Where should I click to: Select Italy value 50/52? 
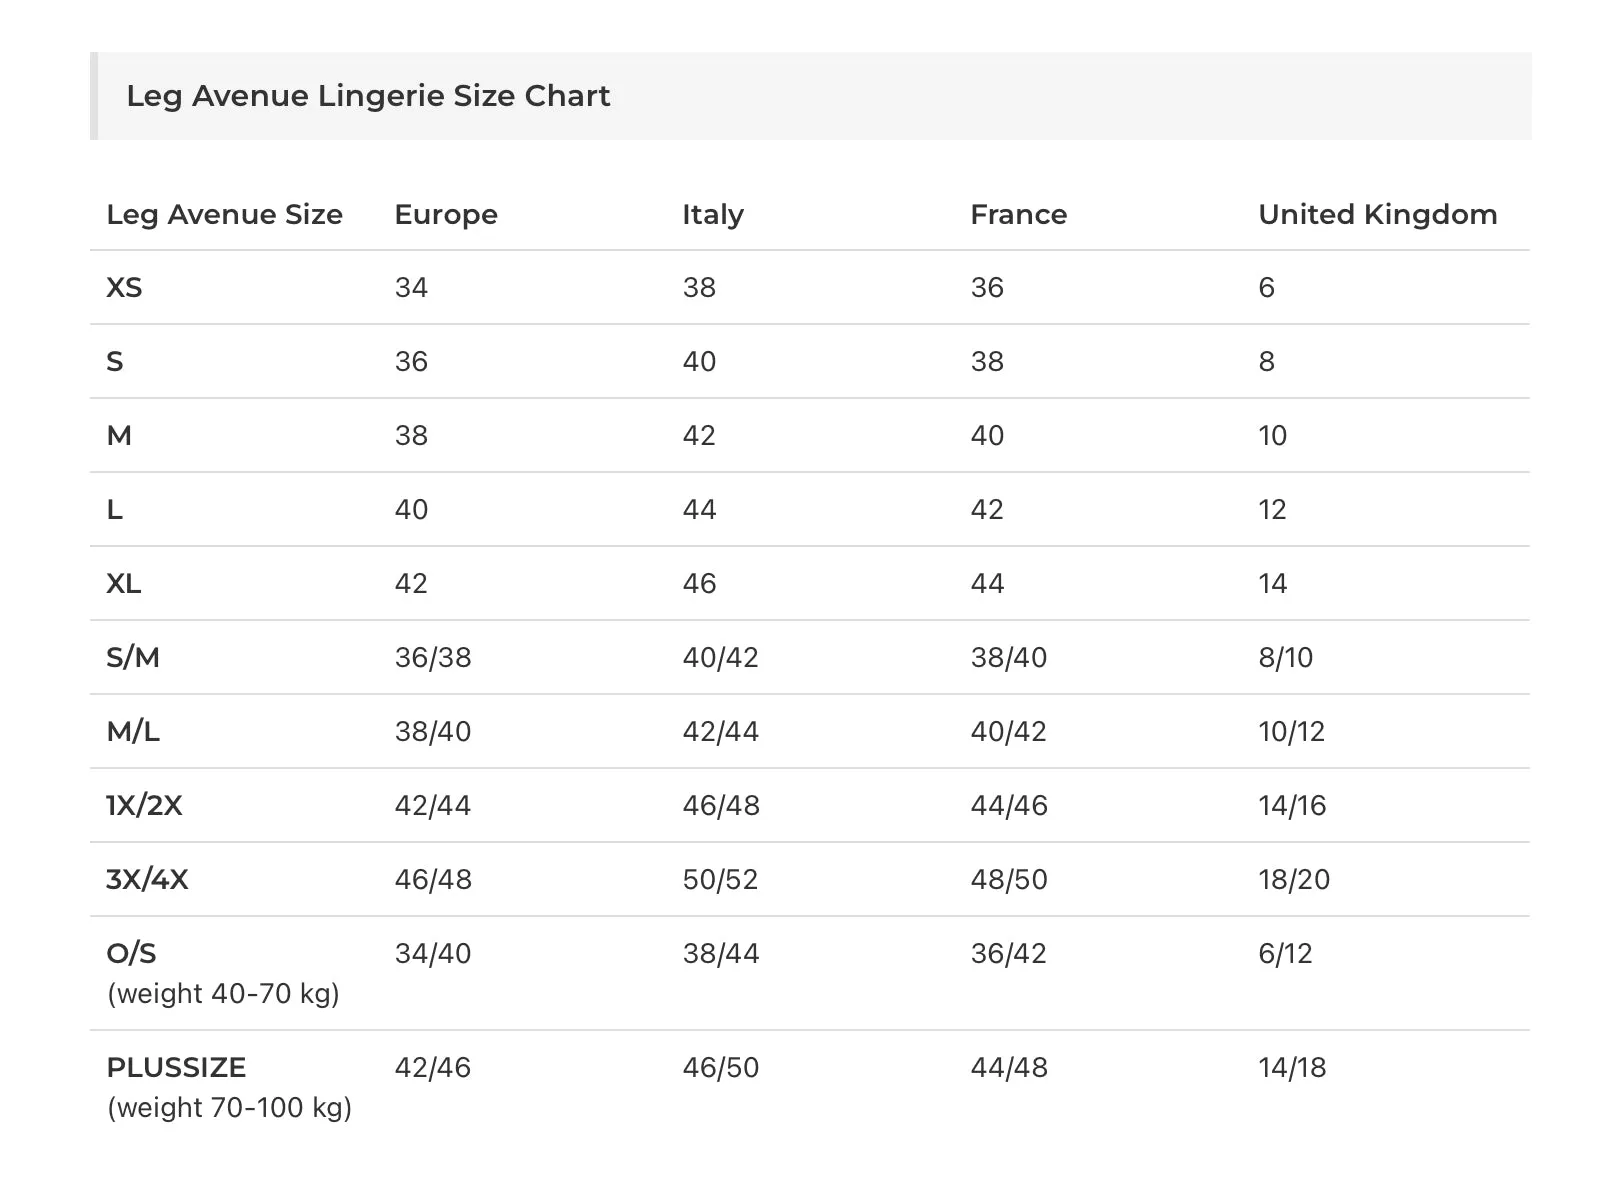tap(721, 880)
